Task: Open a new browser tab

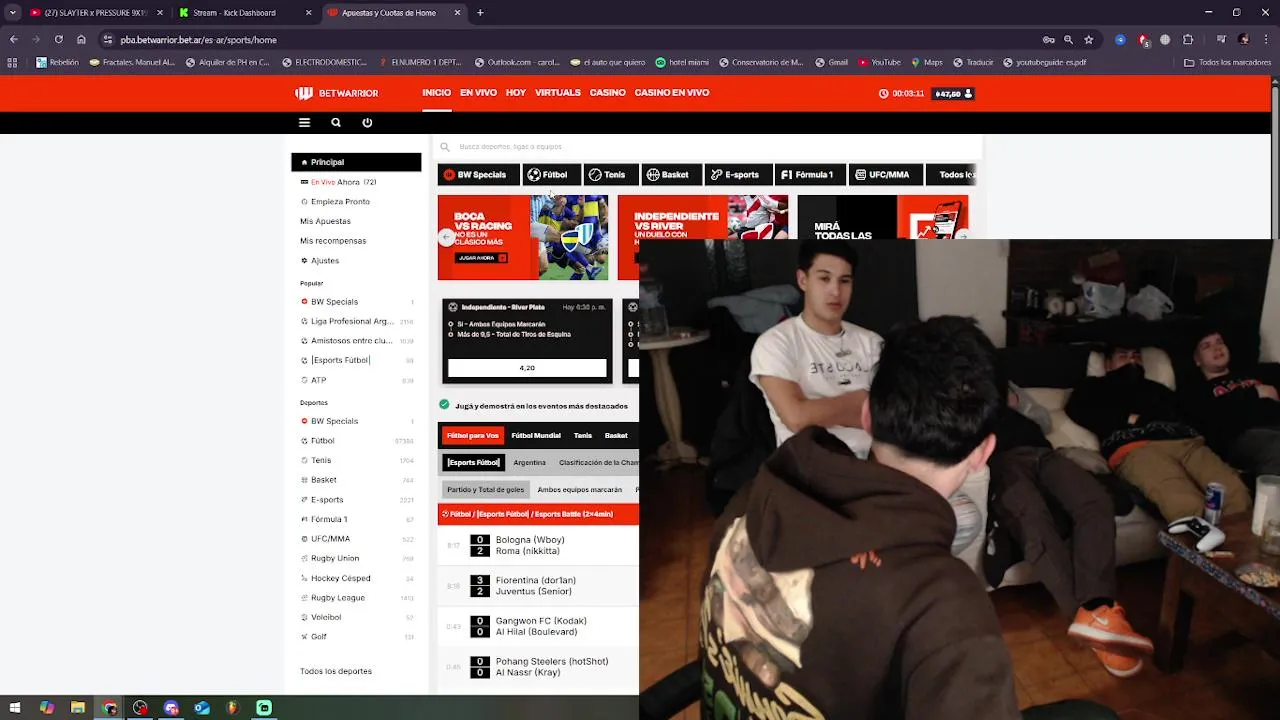Action: tap(480, 13)
